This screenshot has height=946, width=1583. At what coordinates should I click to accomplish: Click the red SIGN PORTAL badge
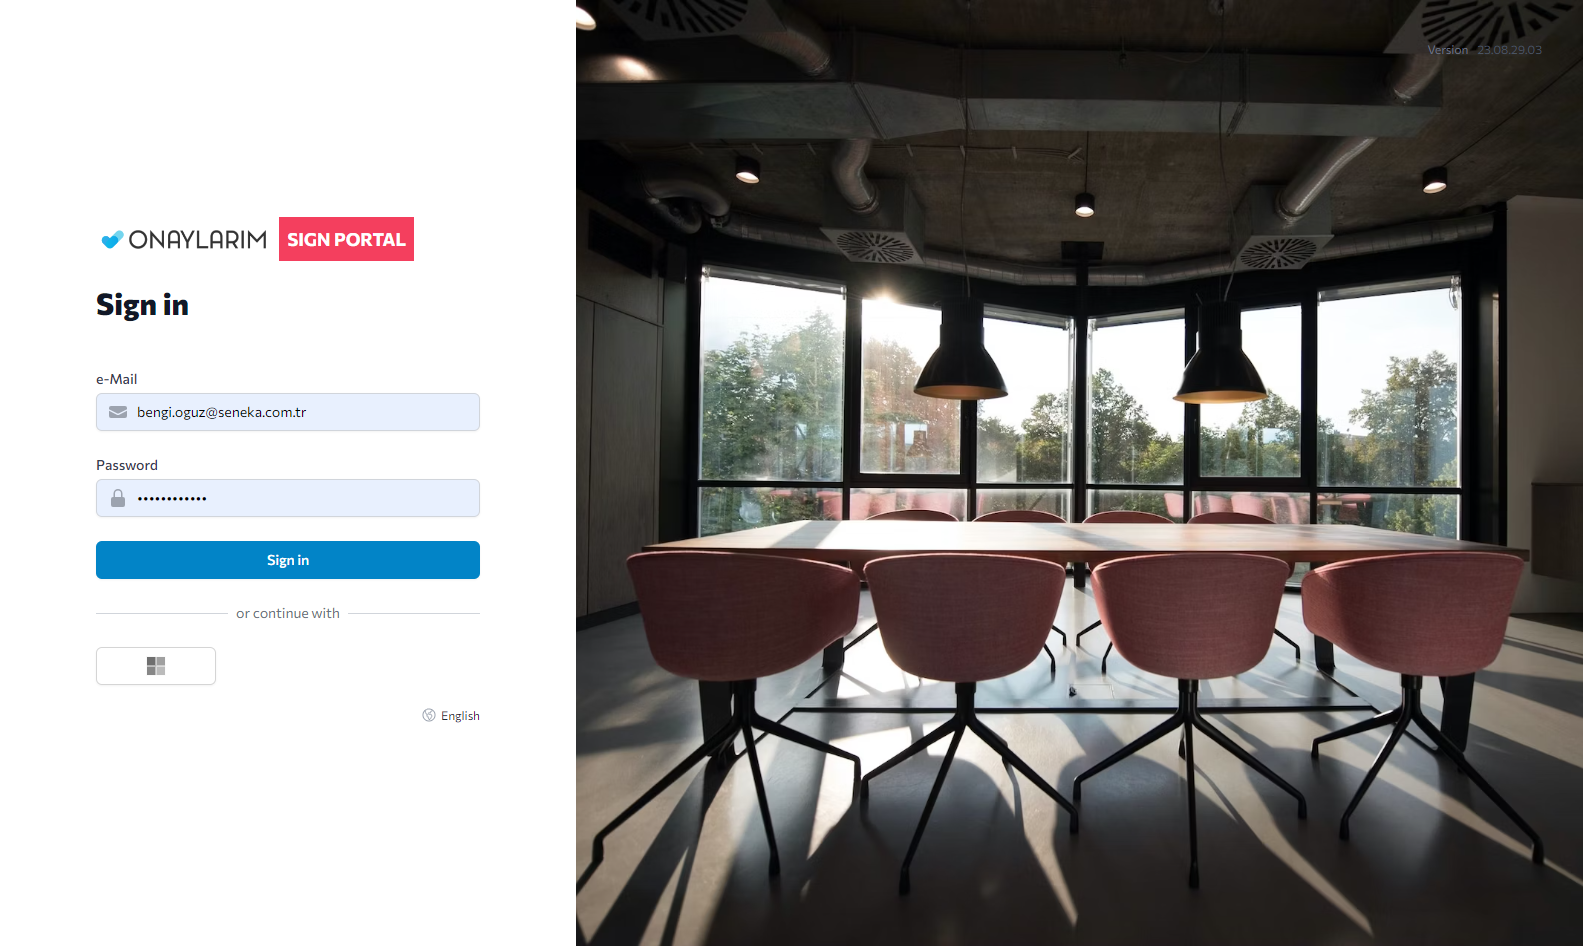[346, 239]
